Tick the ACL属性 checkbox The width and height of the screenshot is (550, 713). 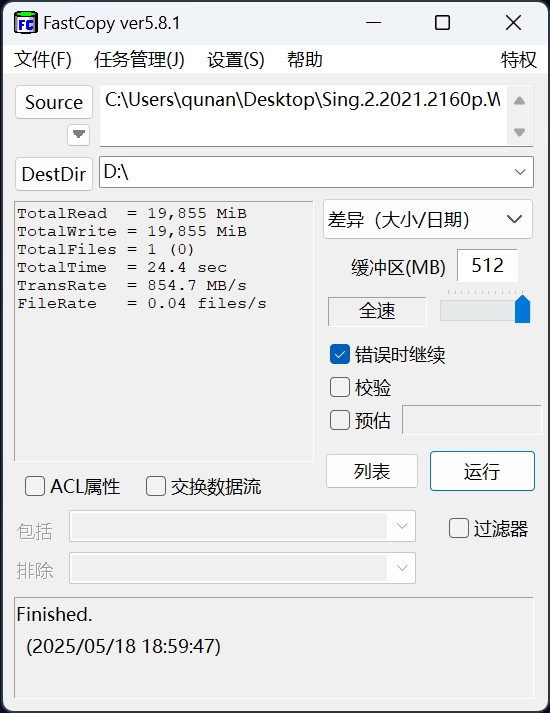click(x=35, y=486)
